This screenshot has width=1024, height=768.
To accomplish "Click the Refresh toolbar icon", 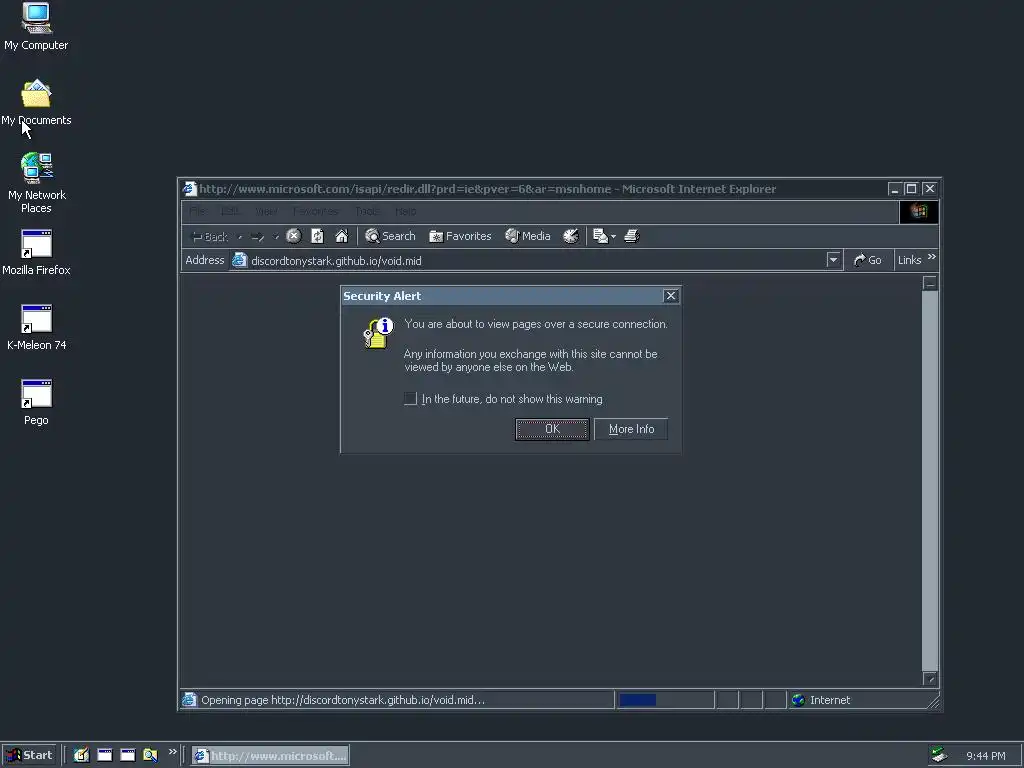I will click(x=317, y=236).
